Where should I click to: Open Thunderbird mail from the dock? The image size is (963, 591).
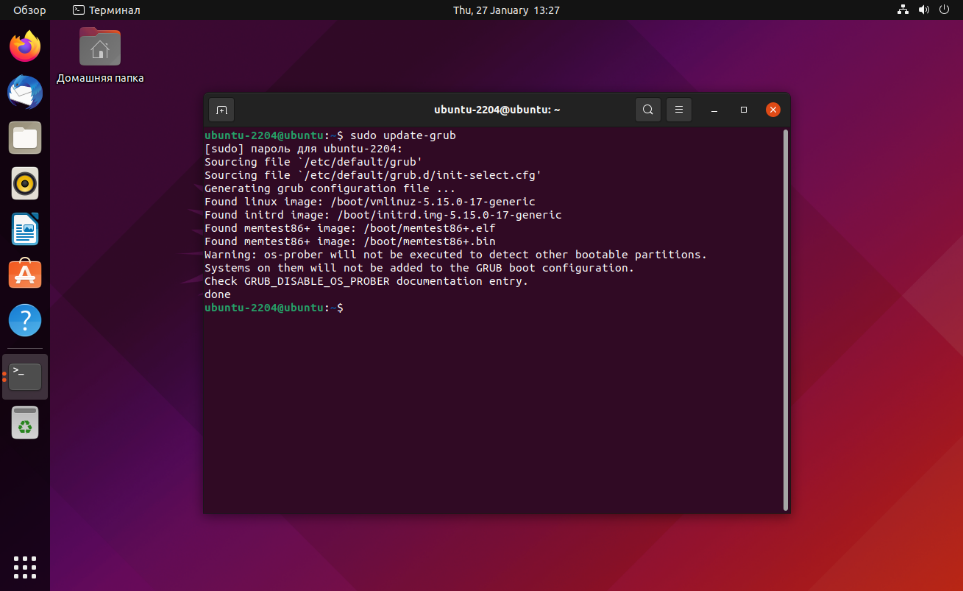point(25,92)
